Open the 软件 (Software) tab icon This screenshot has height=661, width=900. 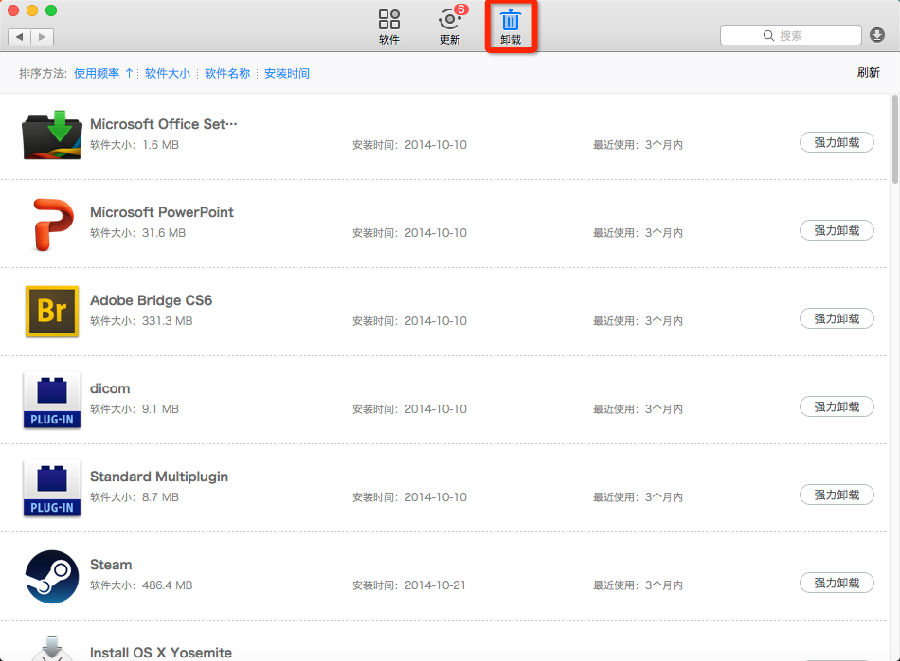click(389, 21)
